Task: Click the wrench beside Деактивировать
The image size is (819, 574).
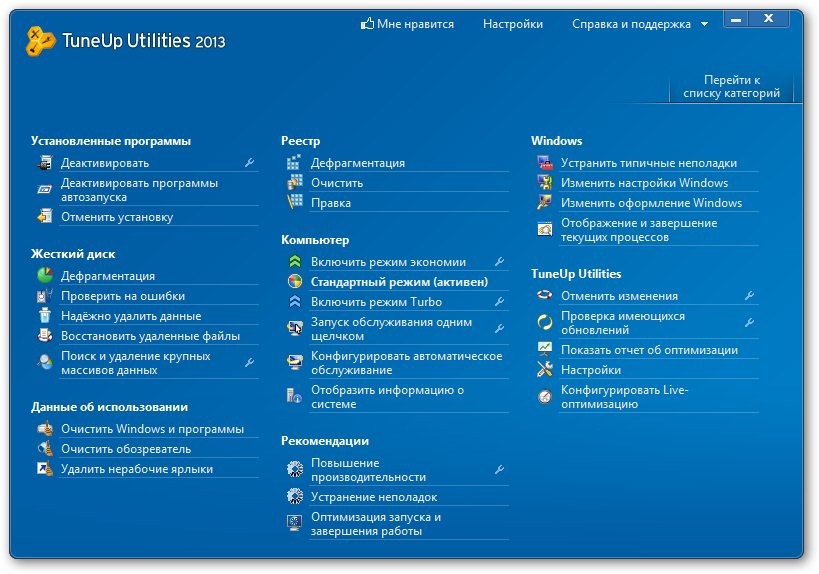Action: (250, 162)
